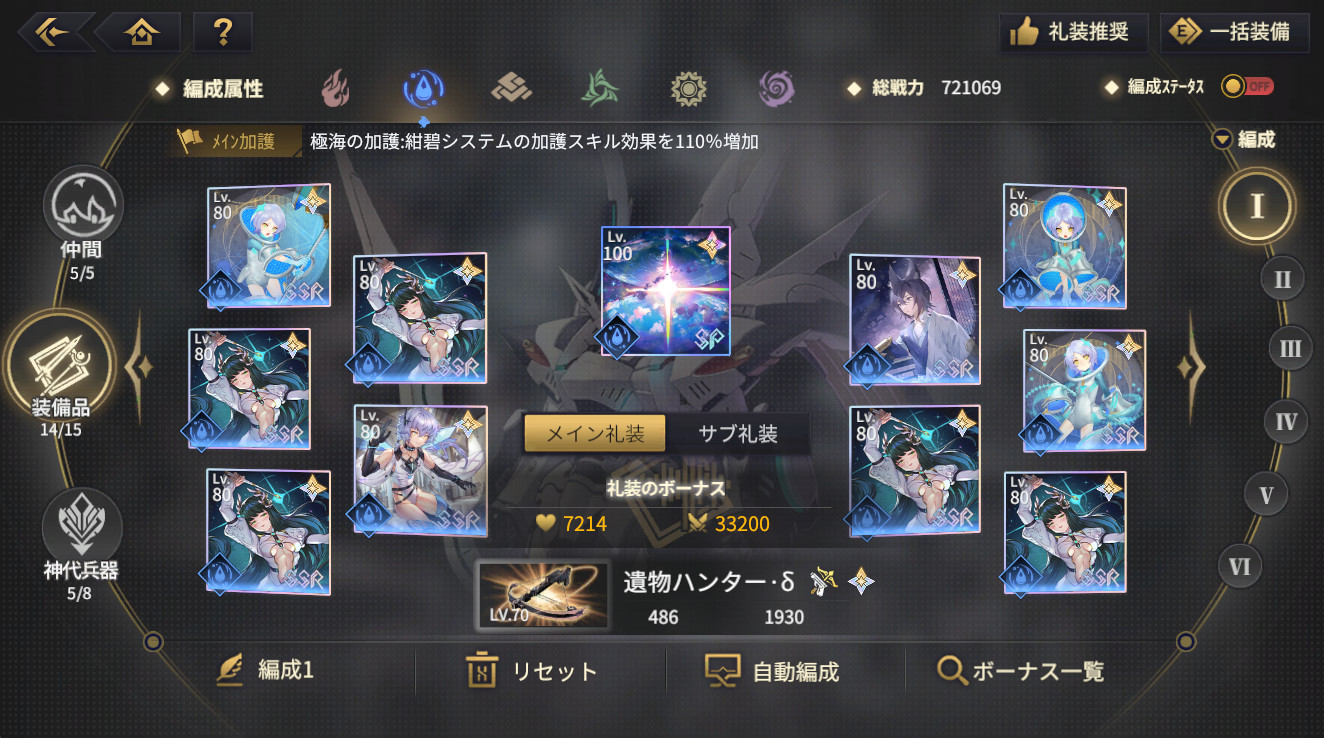Open 神代兵器 side menu
Image resolution: width=1324 pixels, height=738 pixels.
point(82,546)
